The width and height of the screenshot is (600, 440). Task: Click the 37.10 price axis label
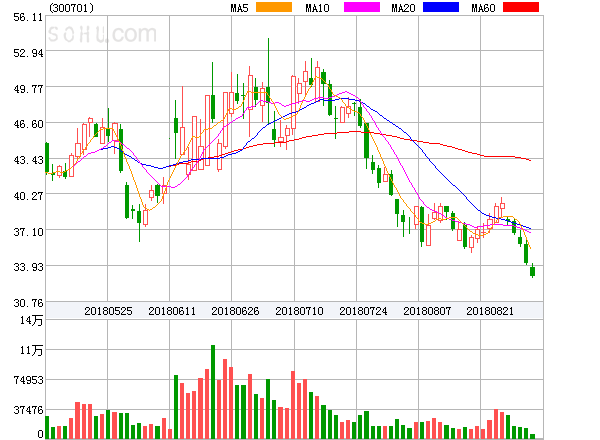coord(28,231)
